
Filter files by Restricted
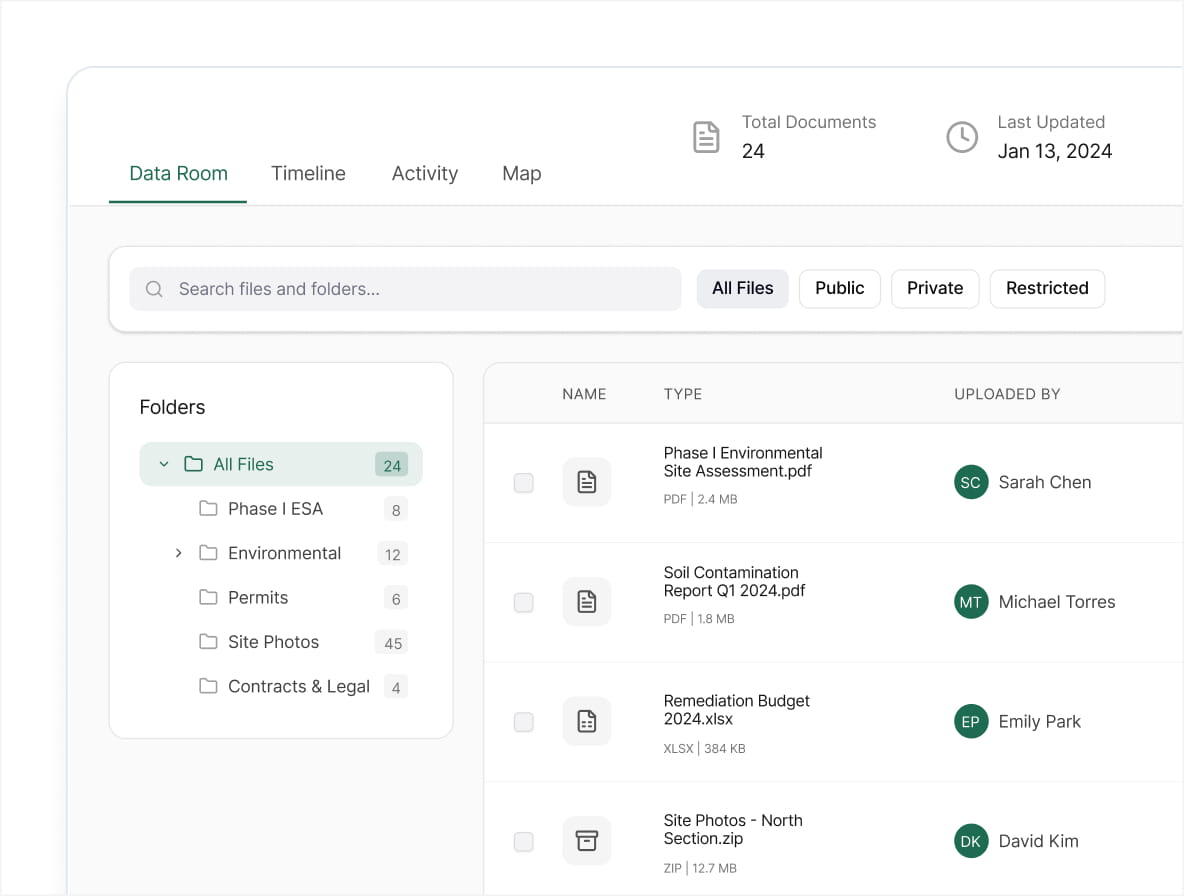[x=1047, y=288]
